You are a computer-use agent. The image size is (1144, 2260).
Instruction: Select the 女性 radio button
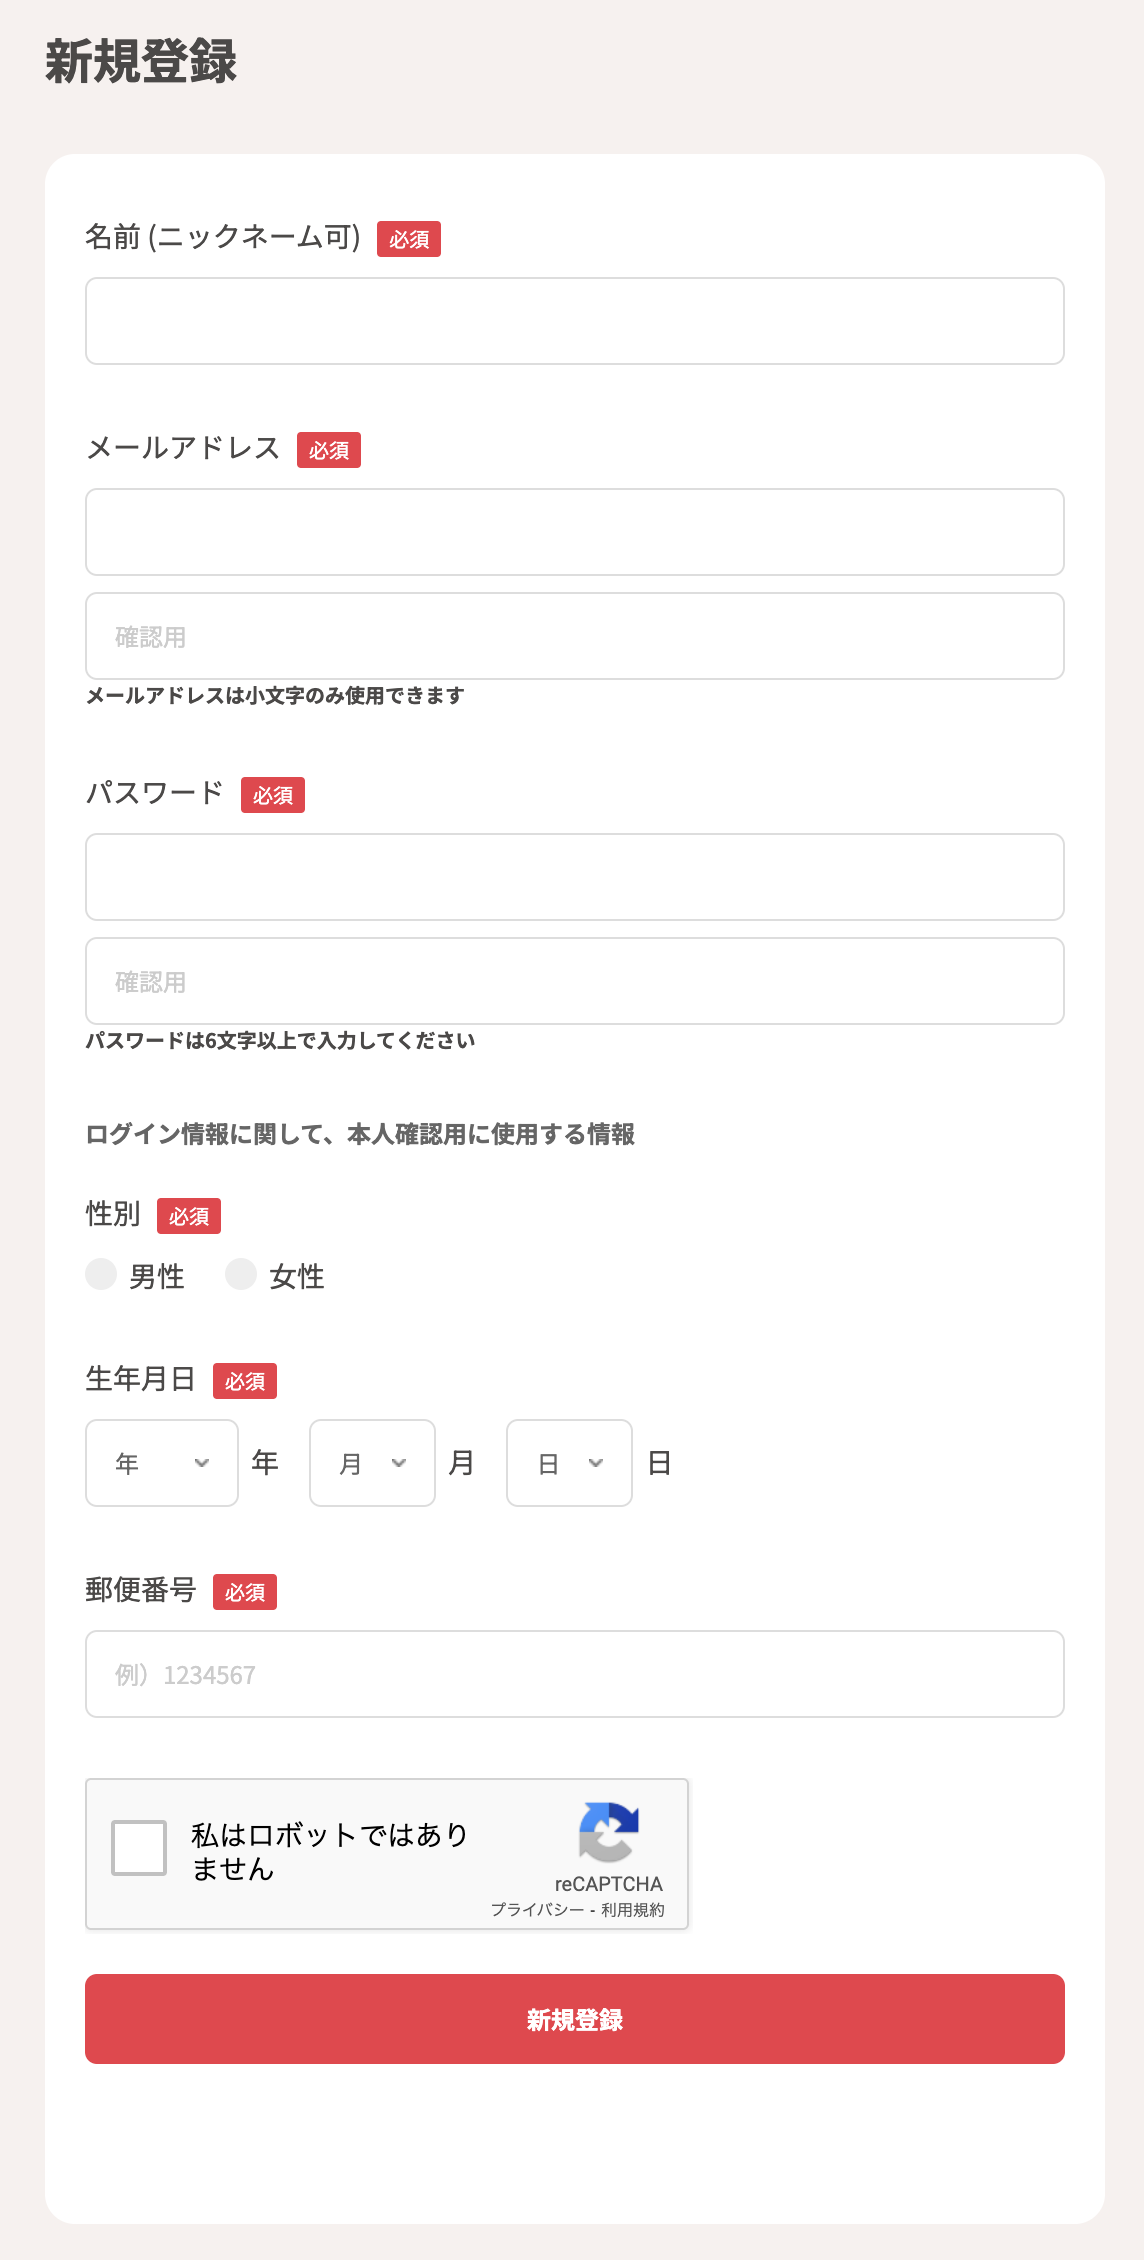241,1275
